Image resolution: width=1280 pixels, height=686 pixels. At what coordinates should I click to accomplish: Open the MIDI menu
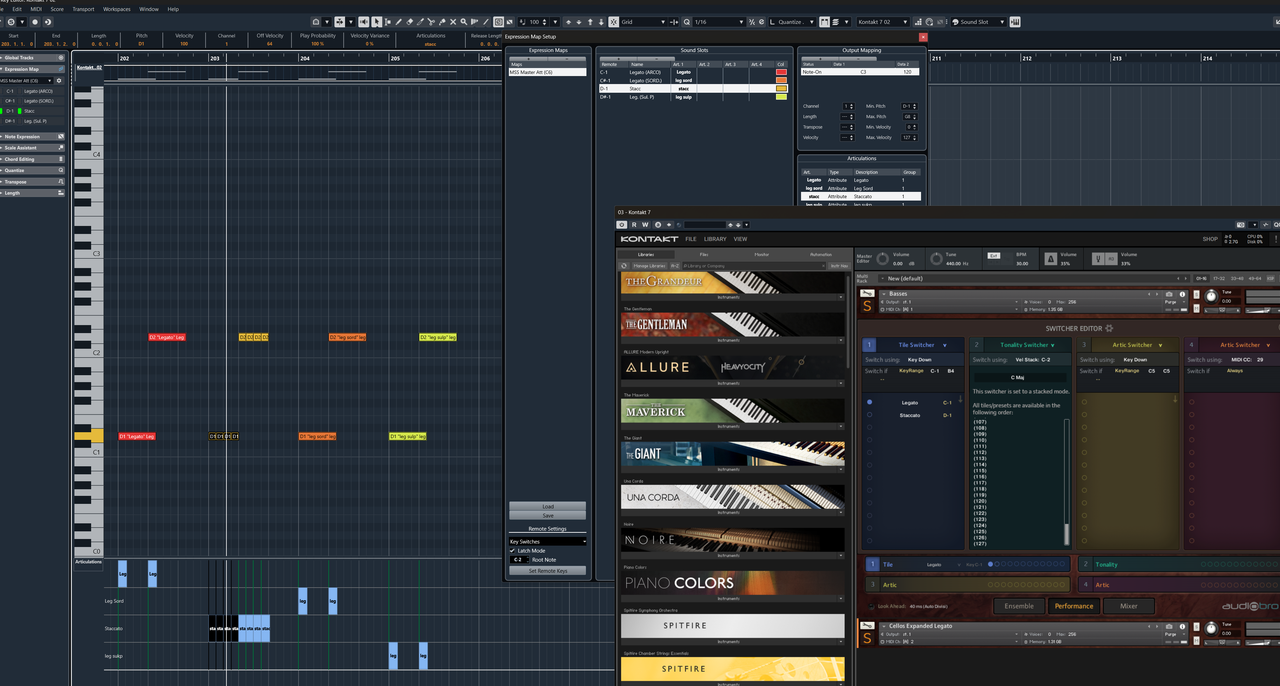click(36, 9)
